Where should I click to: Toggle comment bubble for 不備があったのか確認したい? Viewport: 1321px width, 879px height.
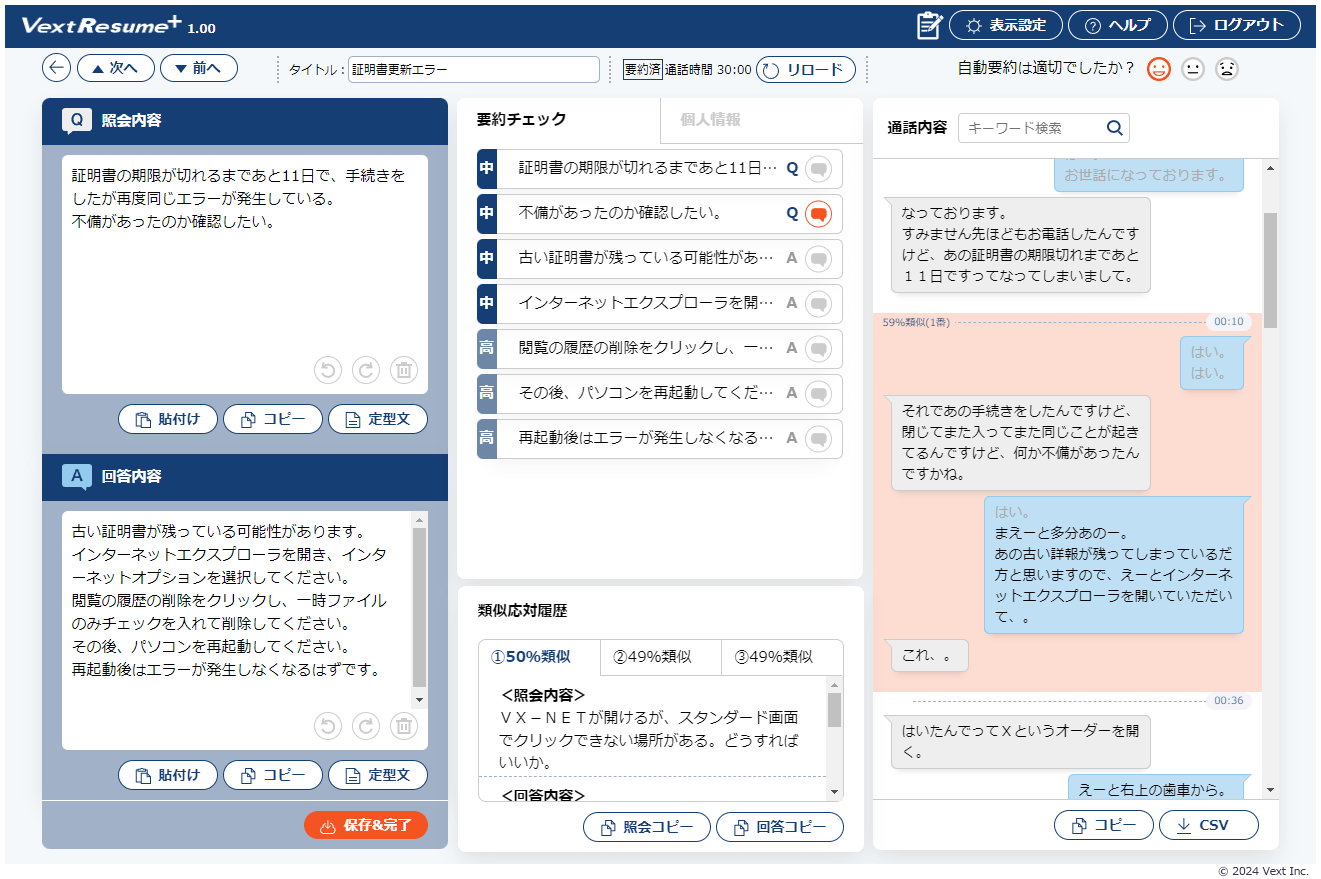click(818, 213)
